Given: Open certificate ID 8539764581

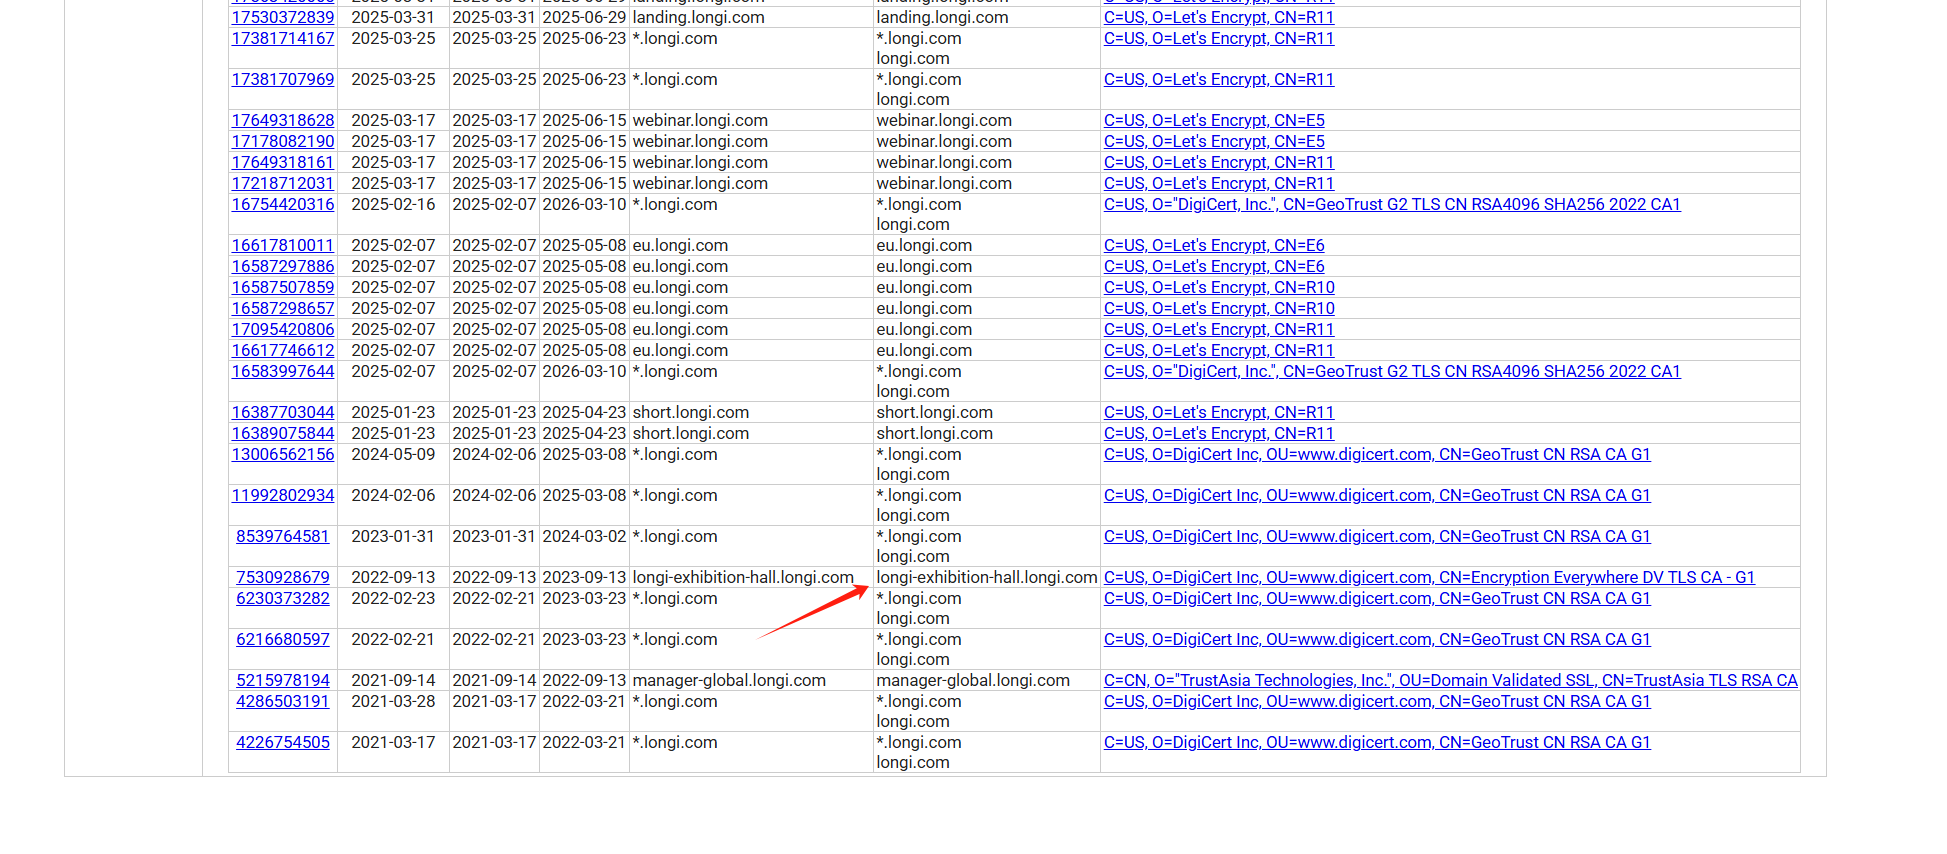Looking at the screenshot, I should point(283,536).
